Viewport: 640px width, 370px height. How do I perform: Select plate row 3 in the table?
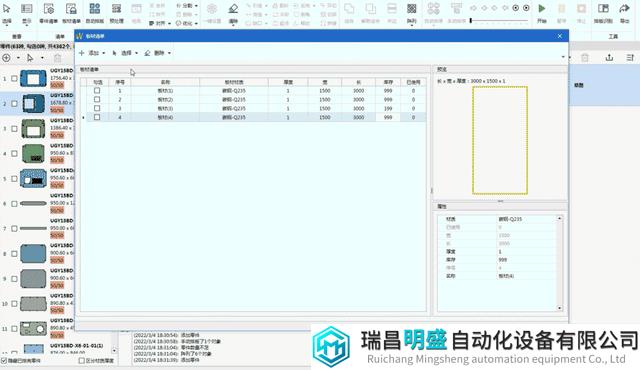coord(253,109)
